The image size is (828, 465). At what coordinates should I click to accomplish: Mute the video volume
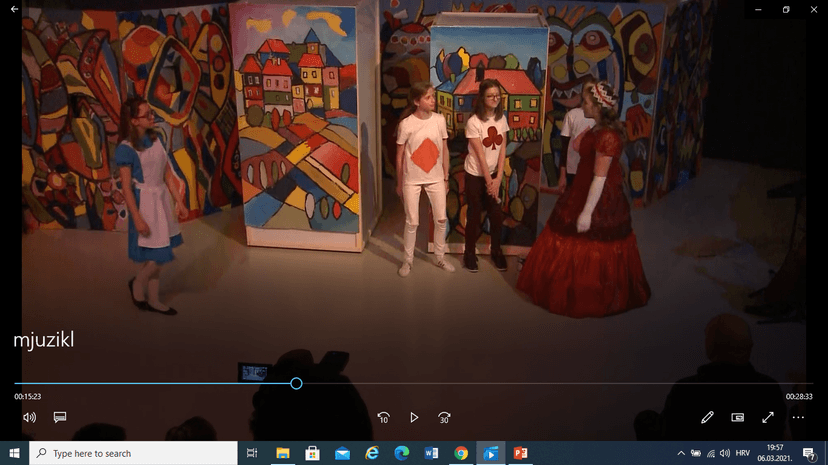point(29,417)
